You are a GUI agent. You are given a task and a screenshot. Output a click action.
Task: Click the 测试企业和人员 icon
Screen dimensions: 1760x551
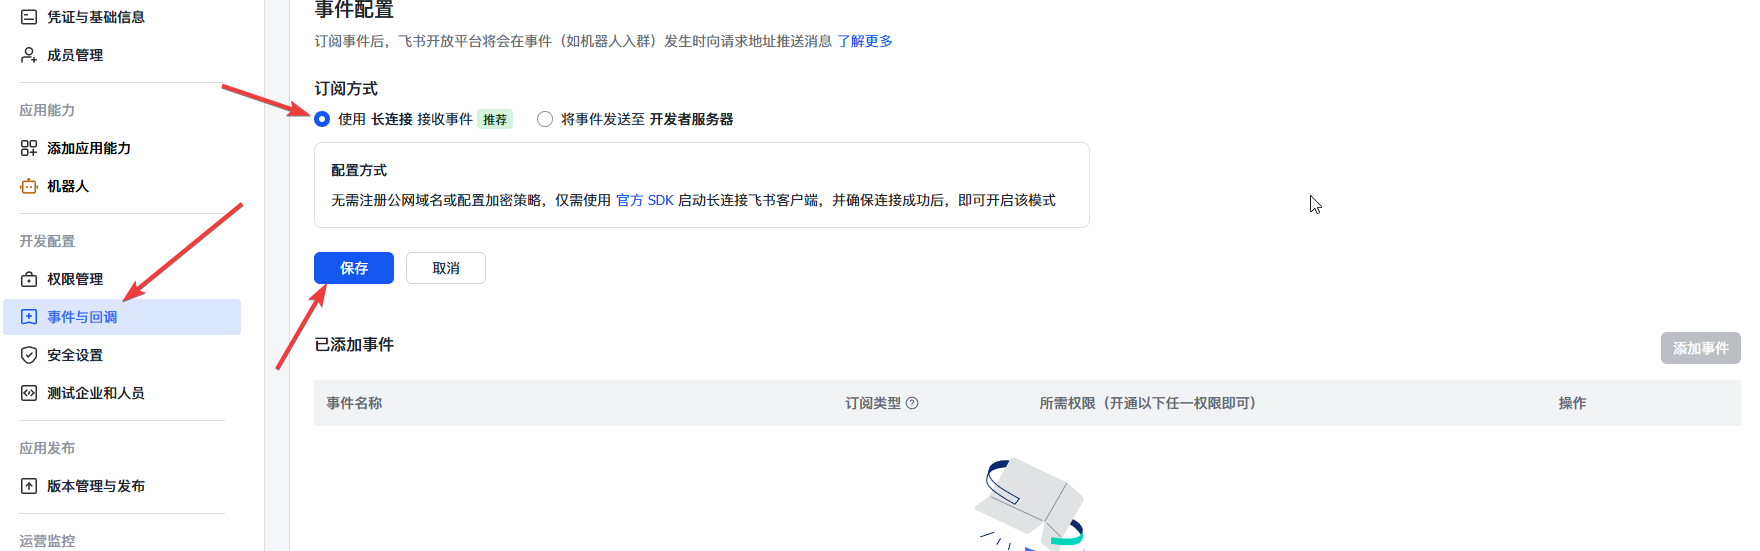click(29, 393)
